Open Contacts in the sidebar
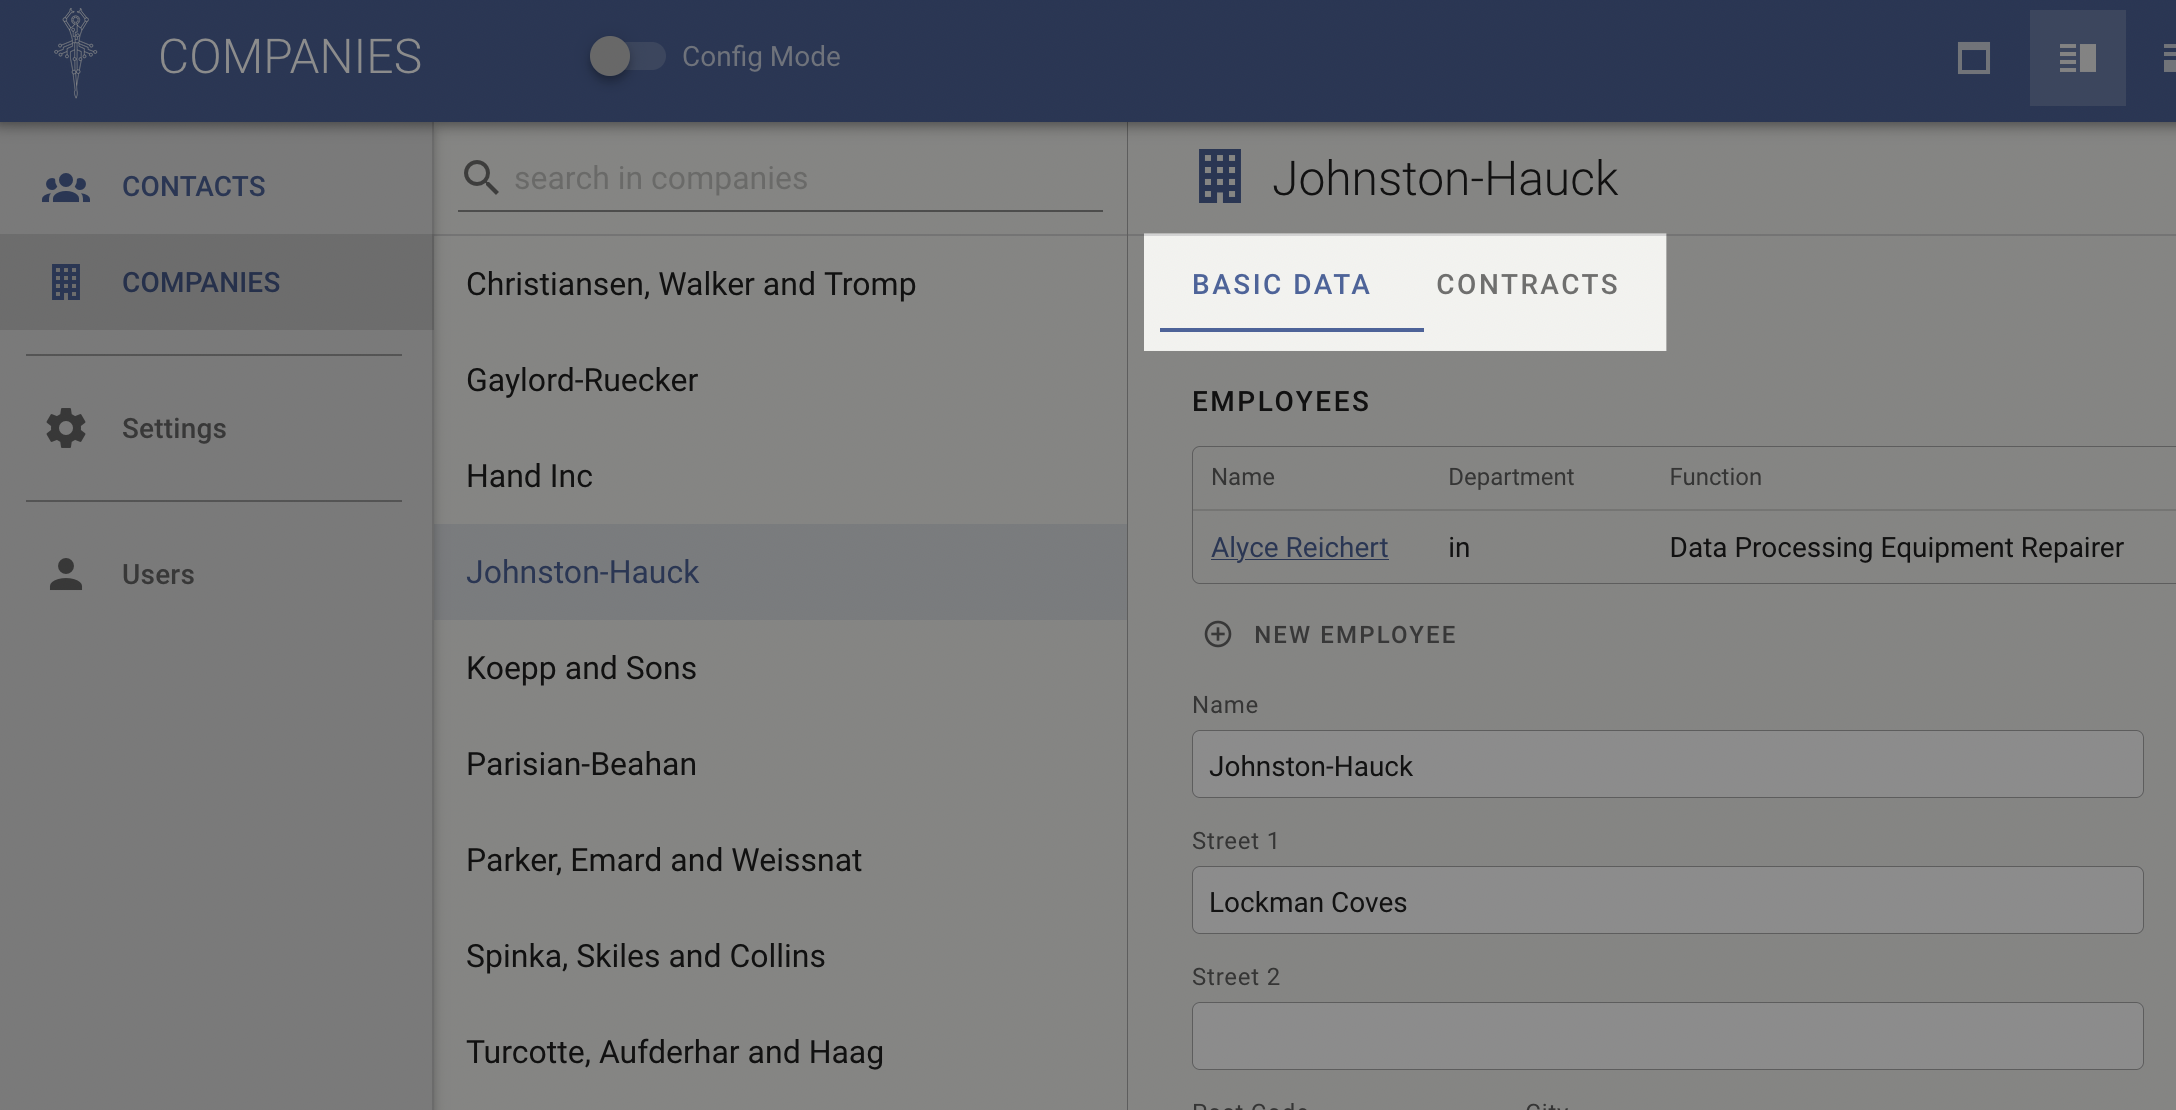The image size is (2176, 1110). pos(194,187)
